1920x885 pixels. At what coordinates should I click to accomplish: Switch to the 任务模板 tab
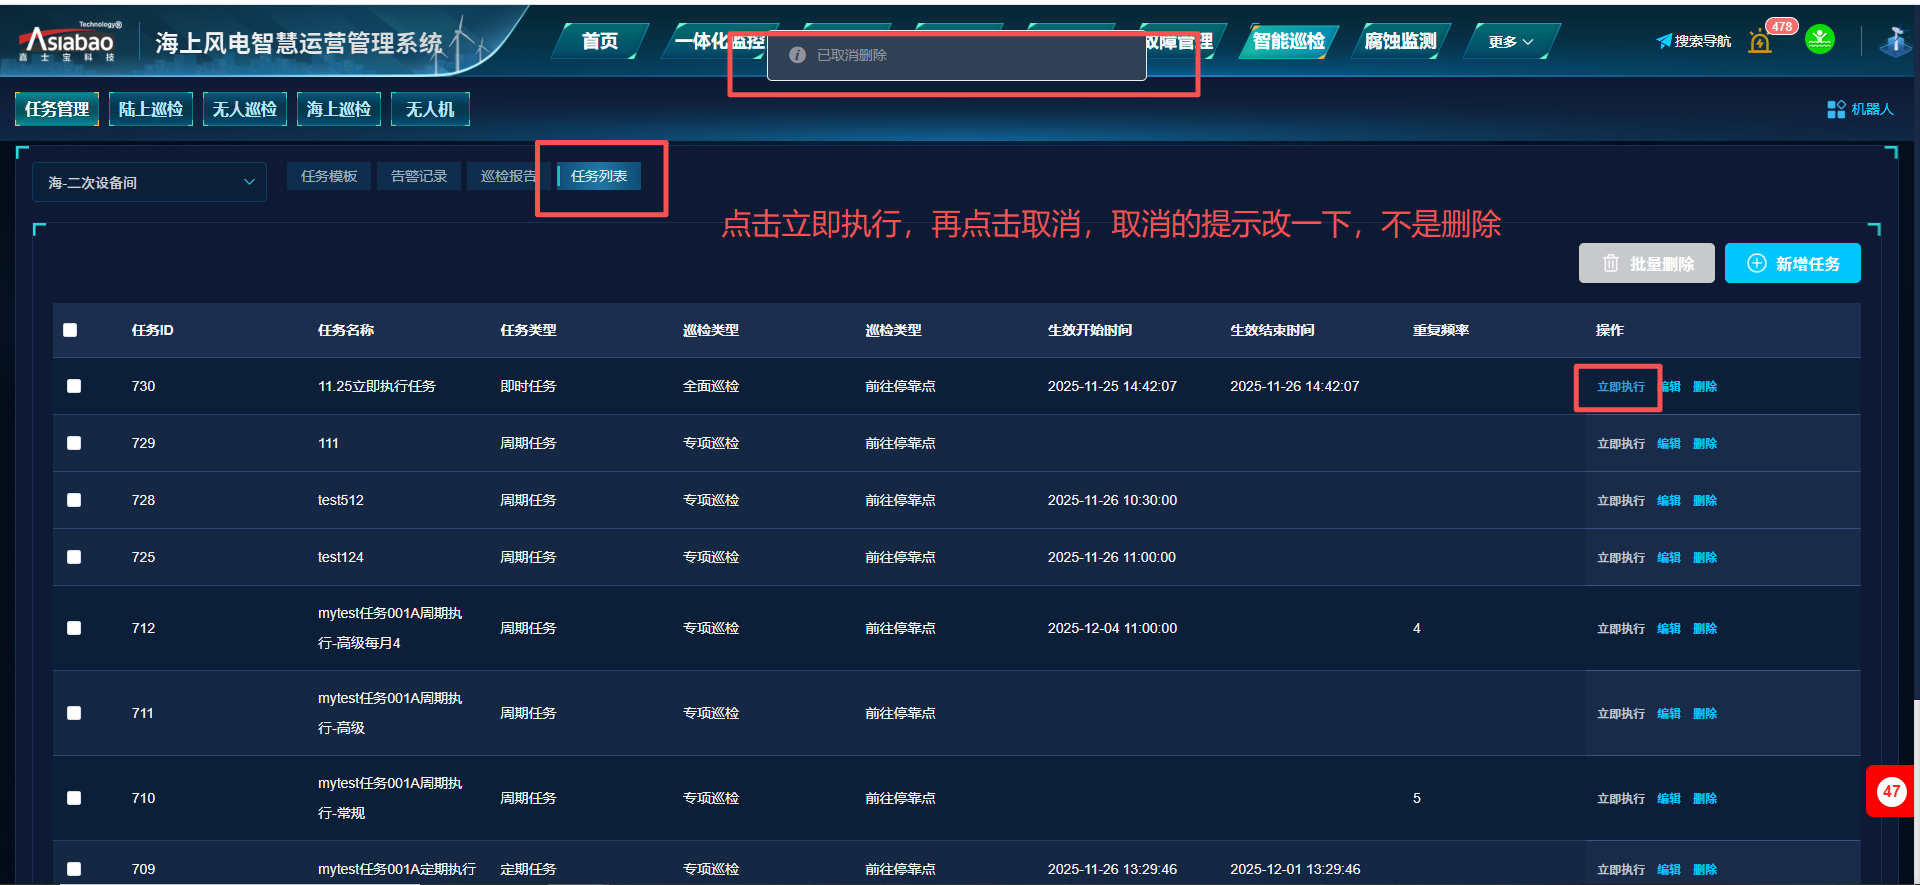[x=329, y=176]
